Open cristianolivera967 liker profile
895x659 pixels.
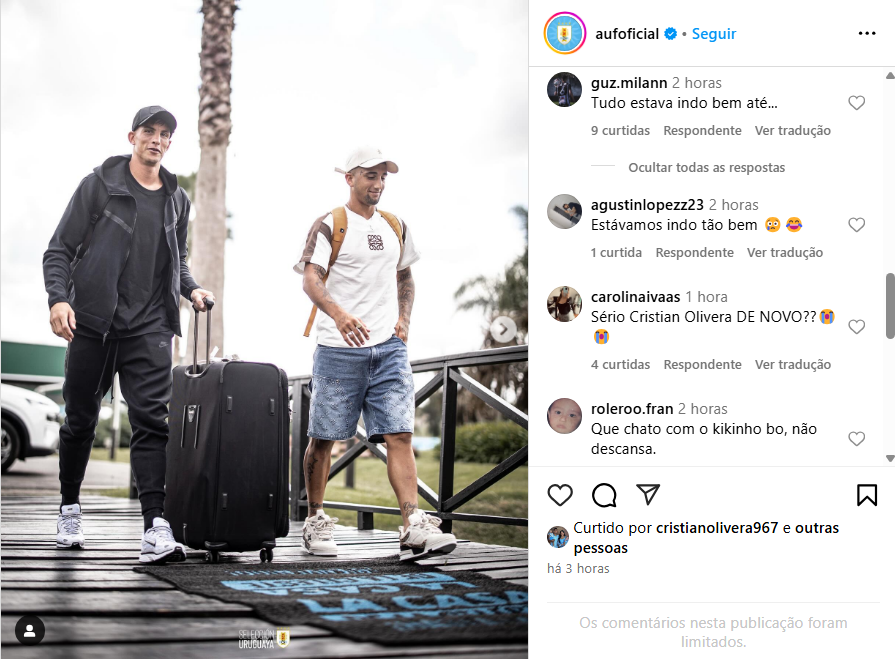click(x=717, y=528)
